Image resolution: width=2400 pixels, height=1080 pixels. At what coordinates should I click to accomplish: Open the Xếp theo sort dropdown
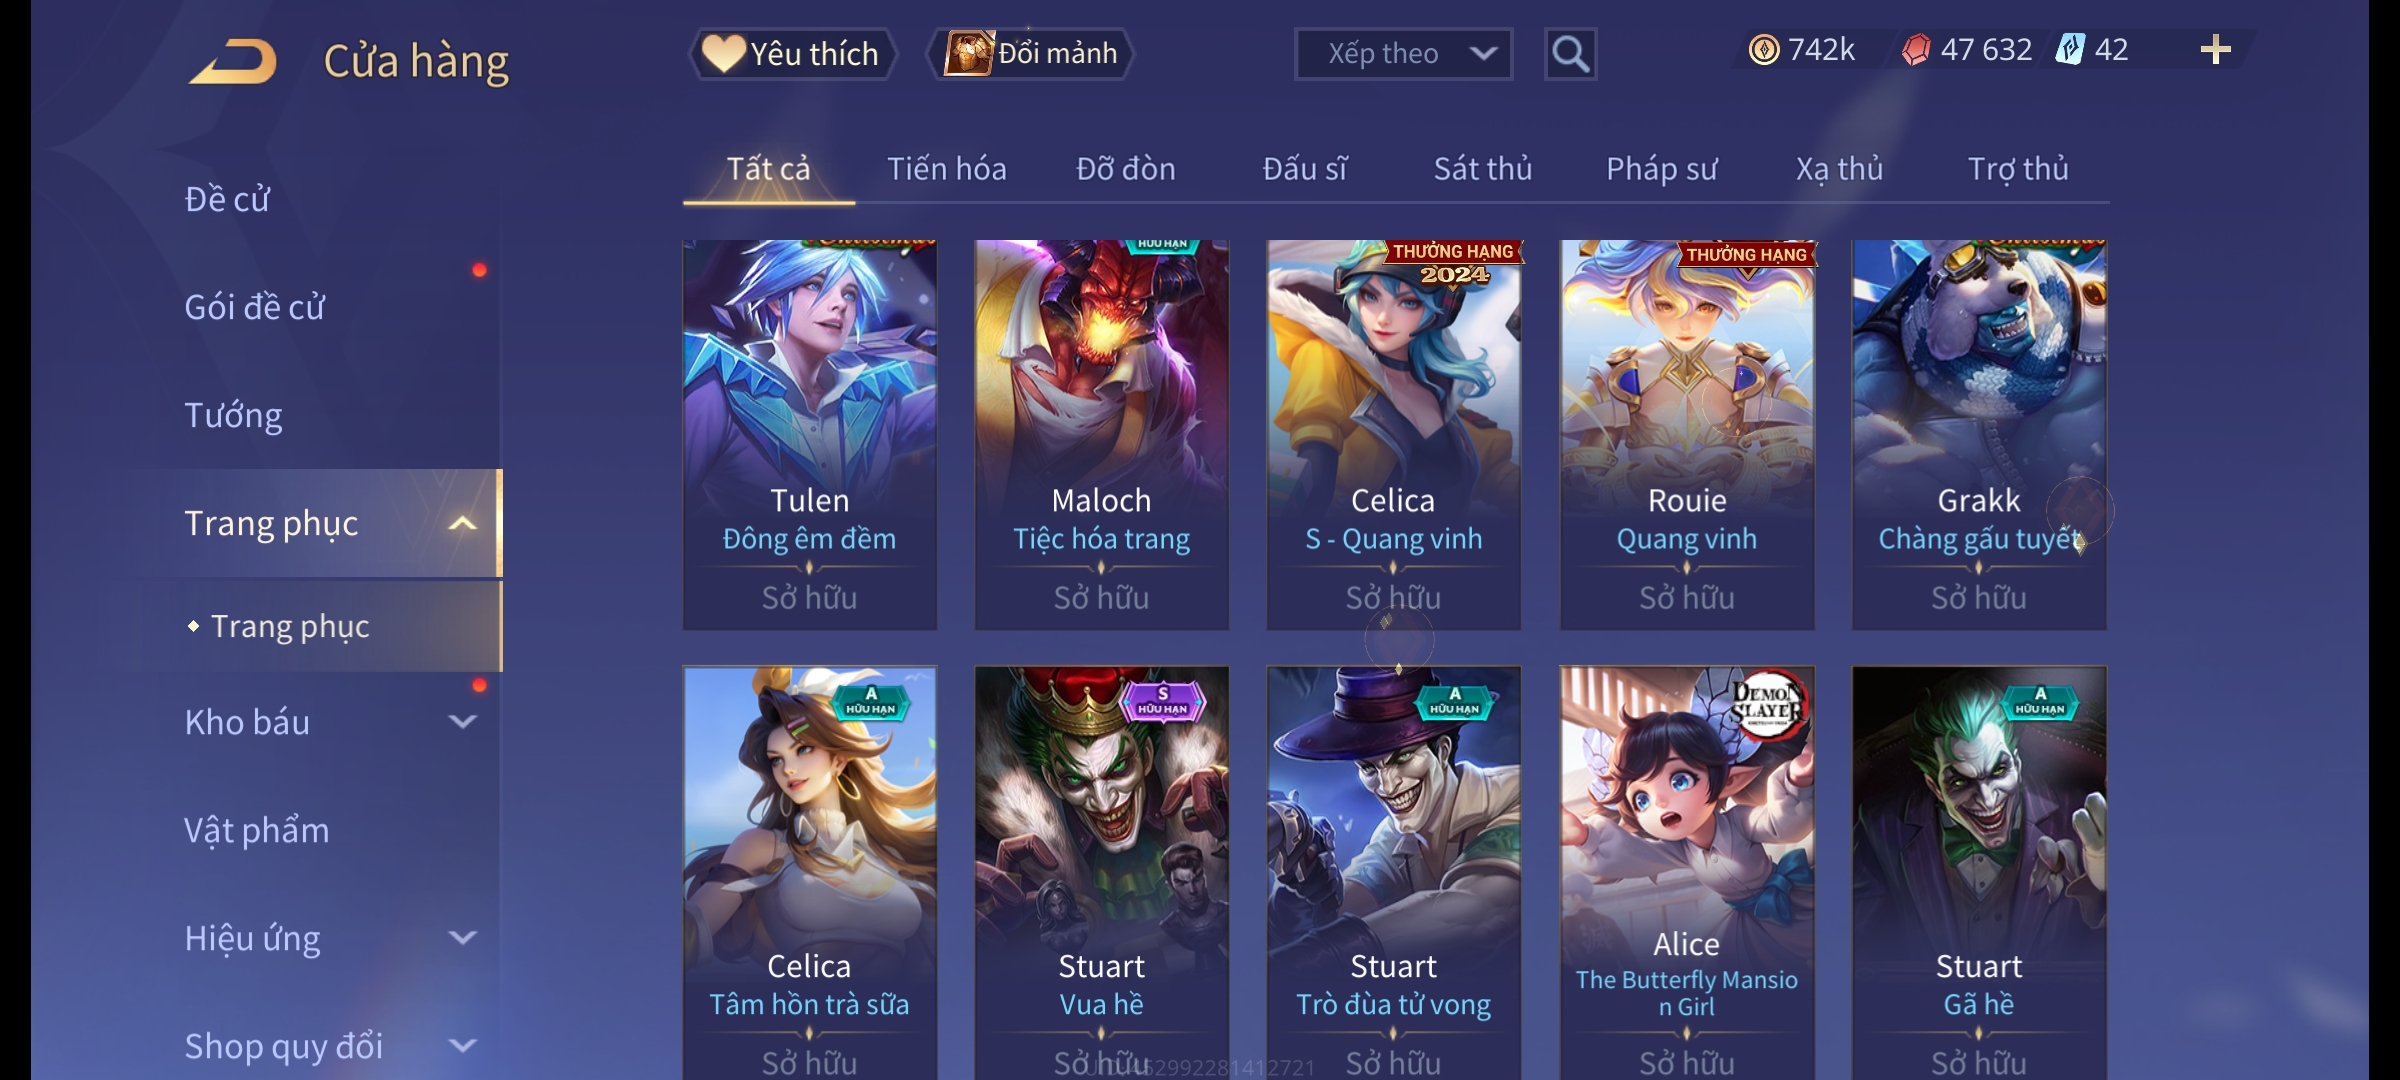1403,54
